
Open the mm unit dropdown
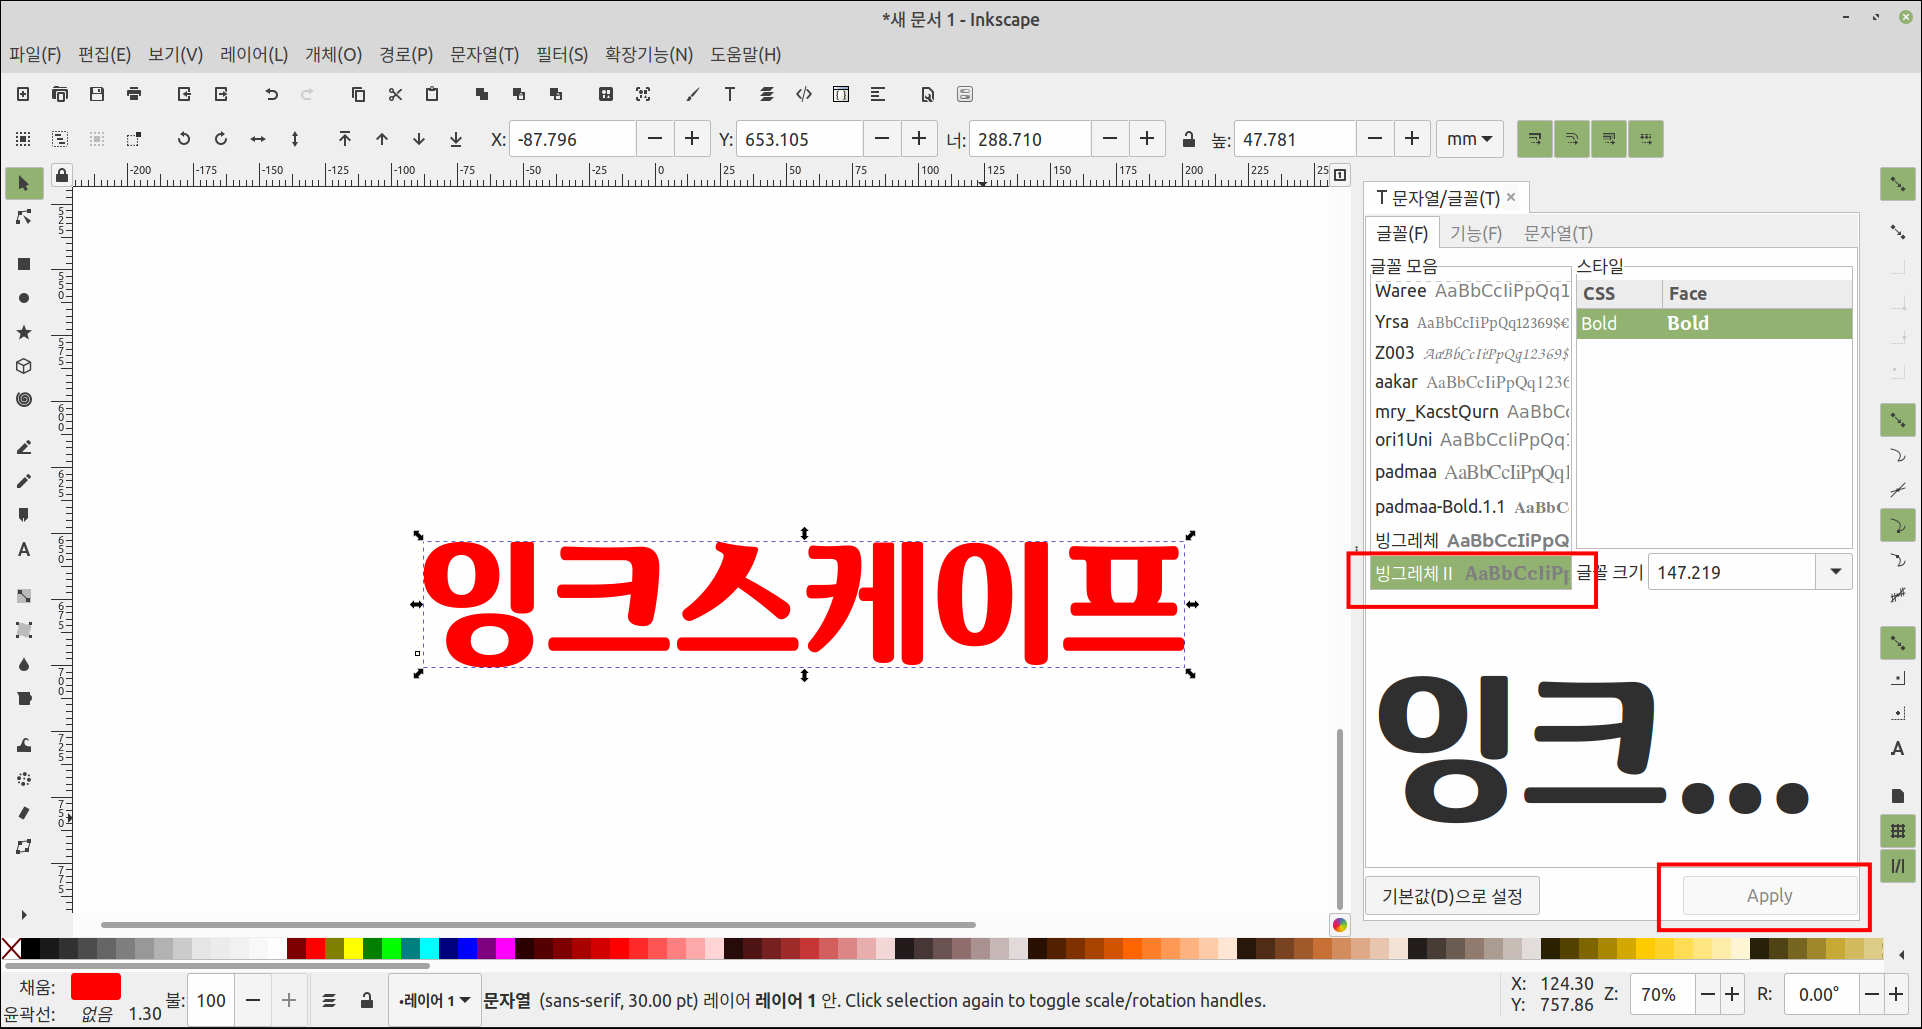coord(1469,139)
